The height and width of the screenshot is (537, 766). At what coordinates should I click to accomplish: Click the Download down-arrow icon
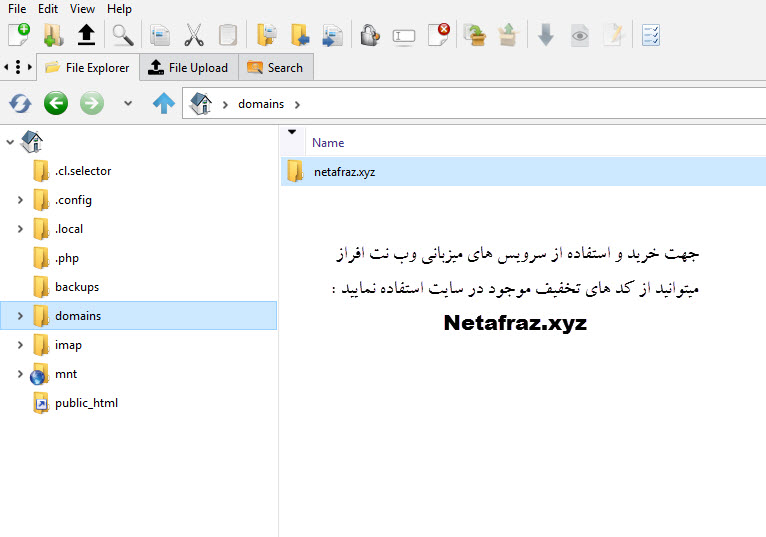546,35
